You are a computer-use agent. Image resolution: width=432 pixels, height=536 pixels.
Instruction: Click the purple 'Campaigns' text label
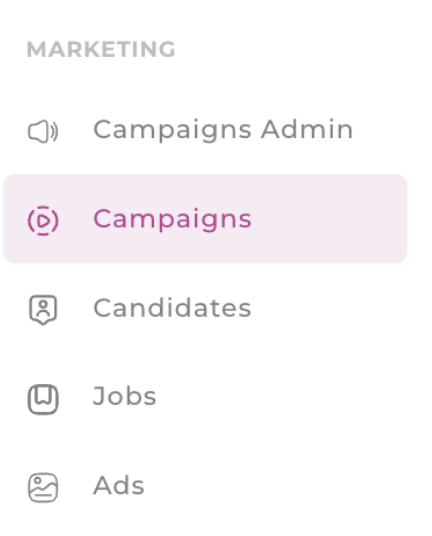point(173,219)
